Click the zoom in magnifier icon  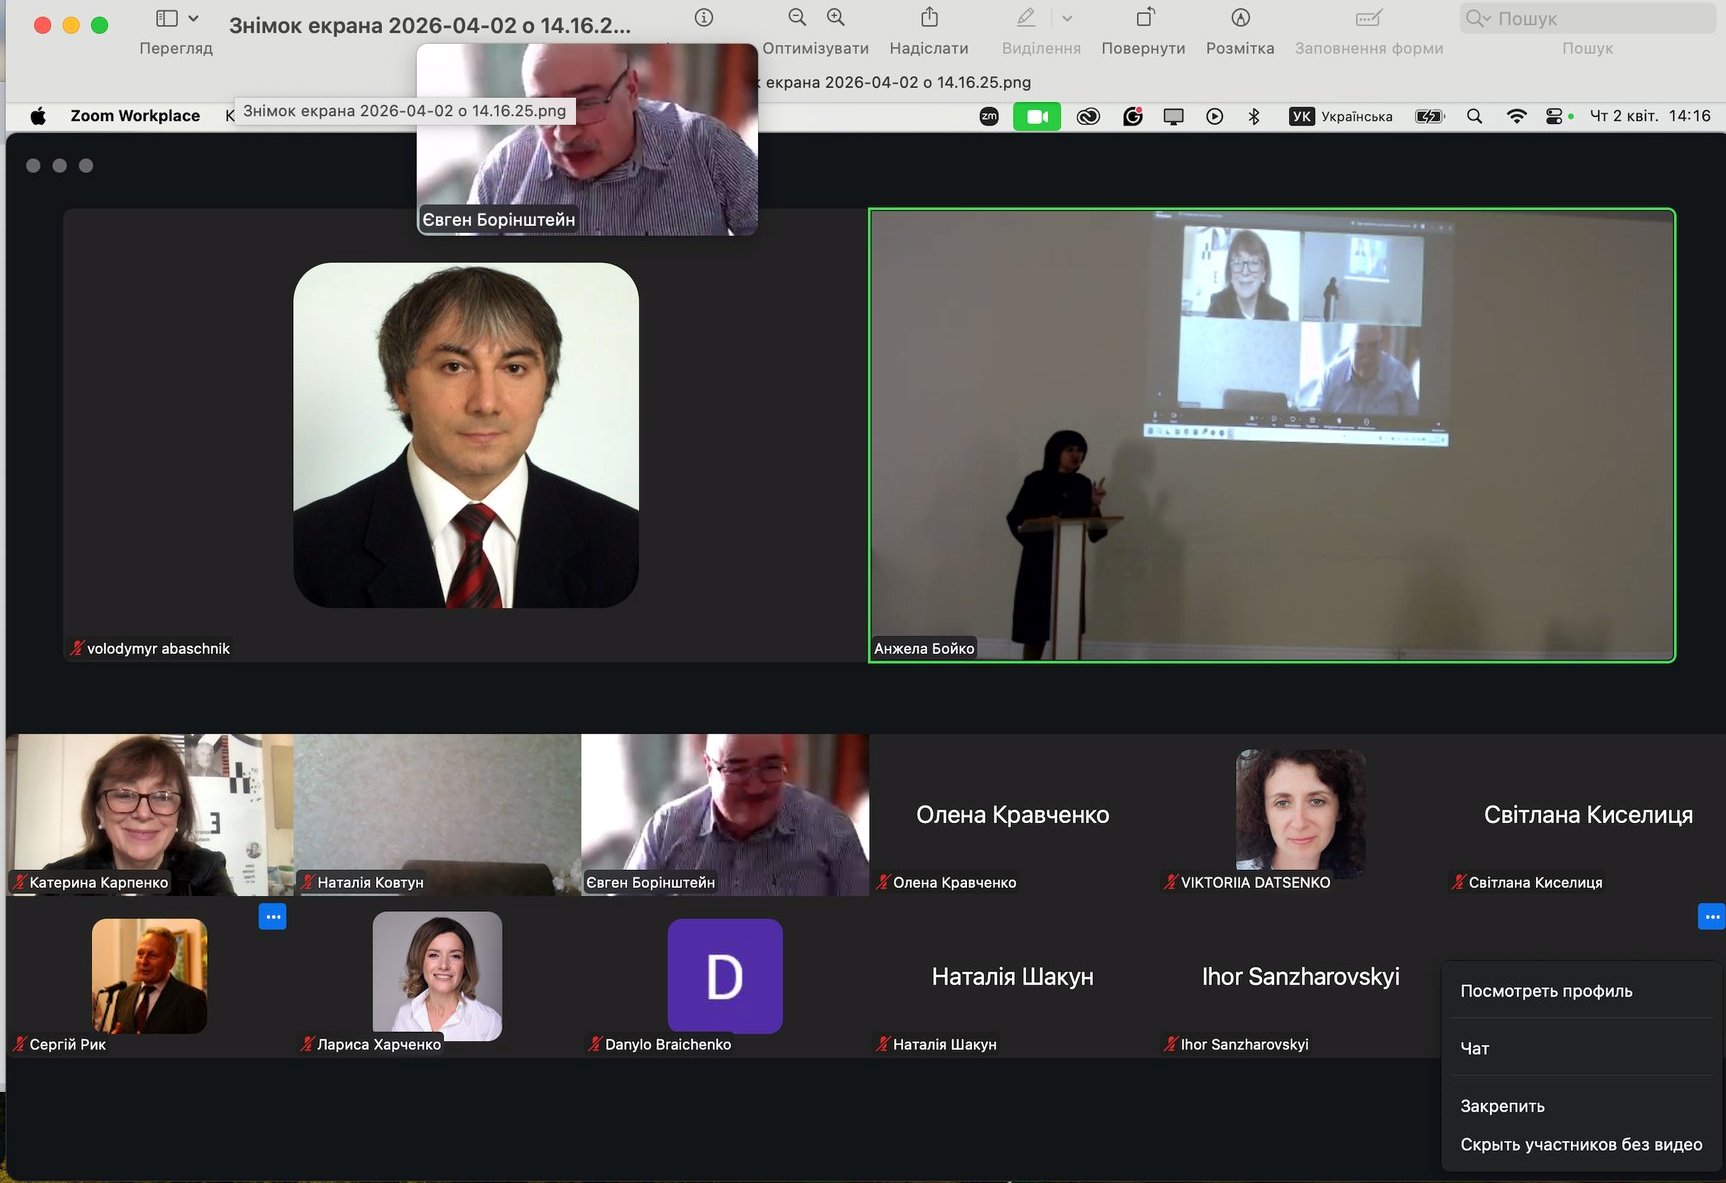point(836,18)
